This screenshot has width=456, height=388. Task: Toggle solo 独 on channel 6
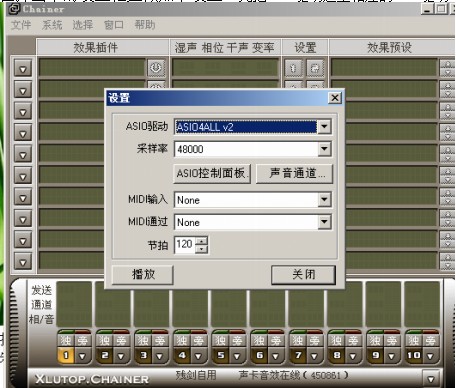[259, 340]
